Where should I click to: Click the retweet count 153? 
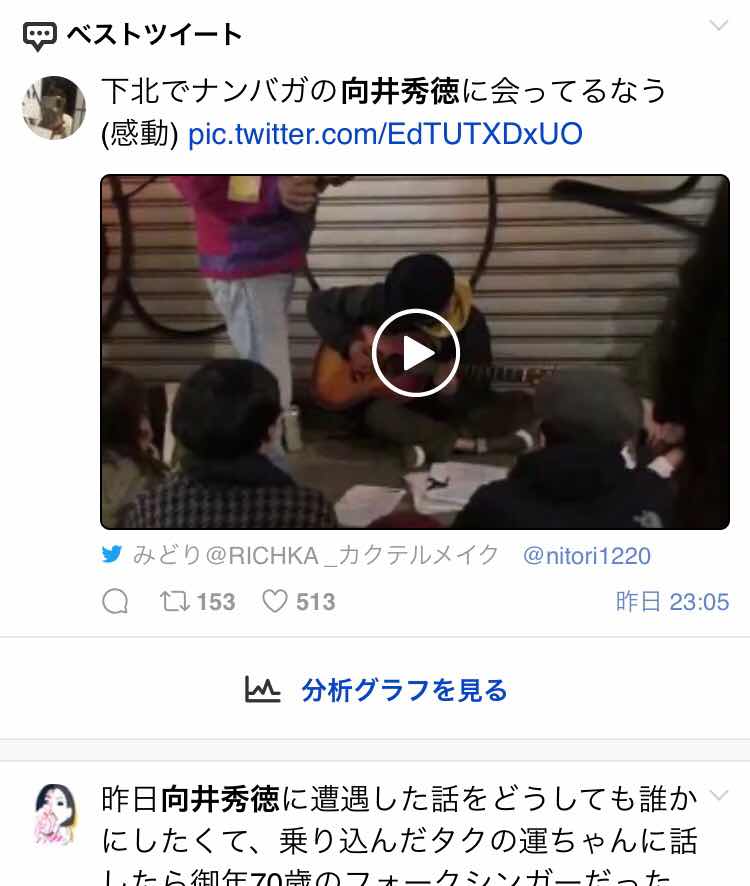coord(216,602)
